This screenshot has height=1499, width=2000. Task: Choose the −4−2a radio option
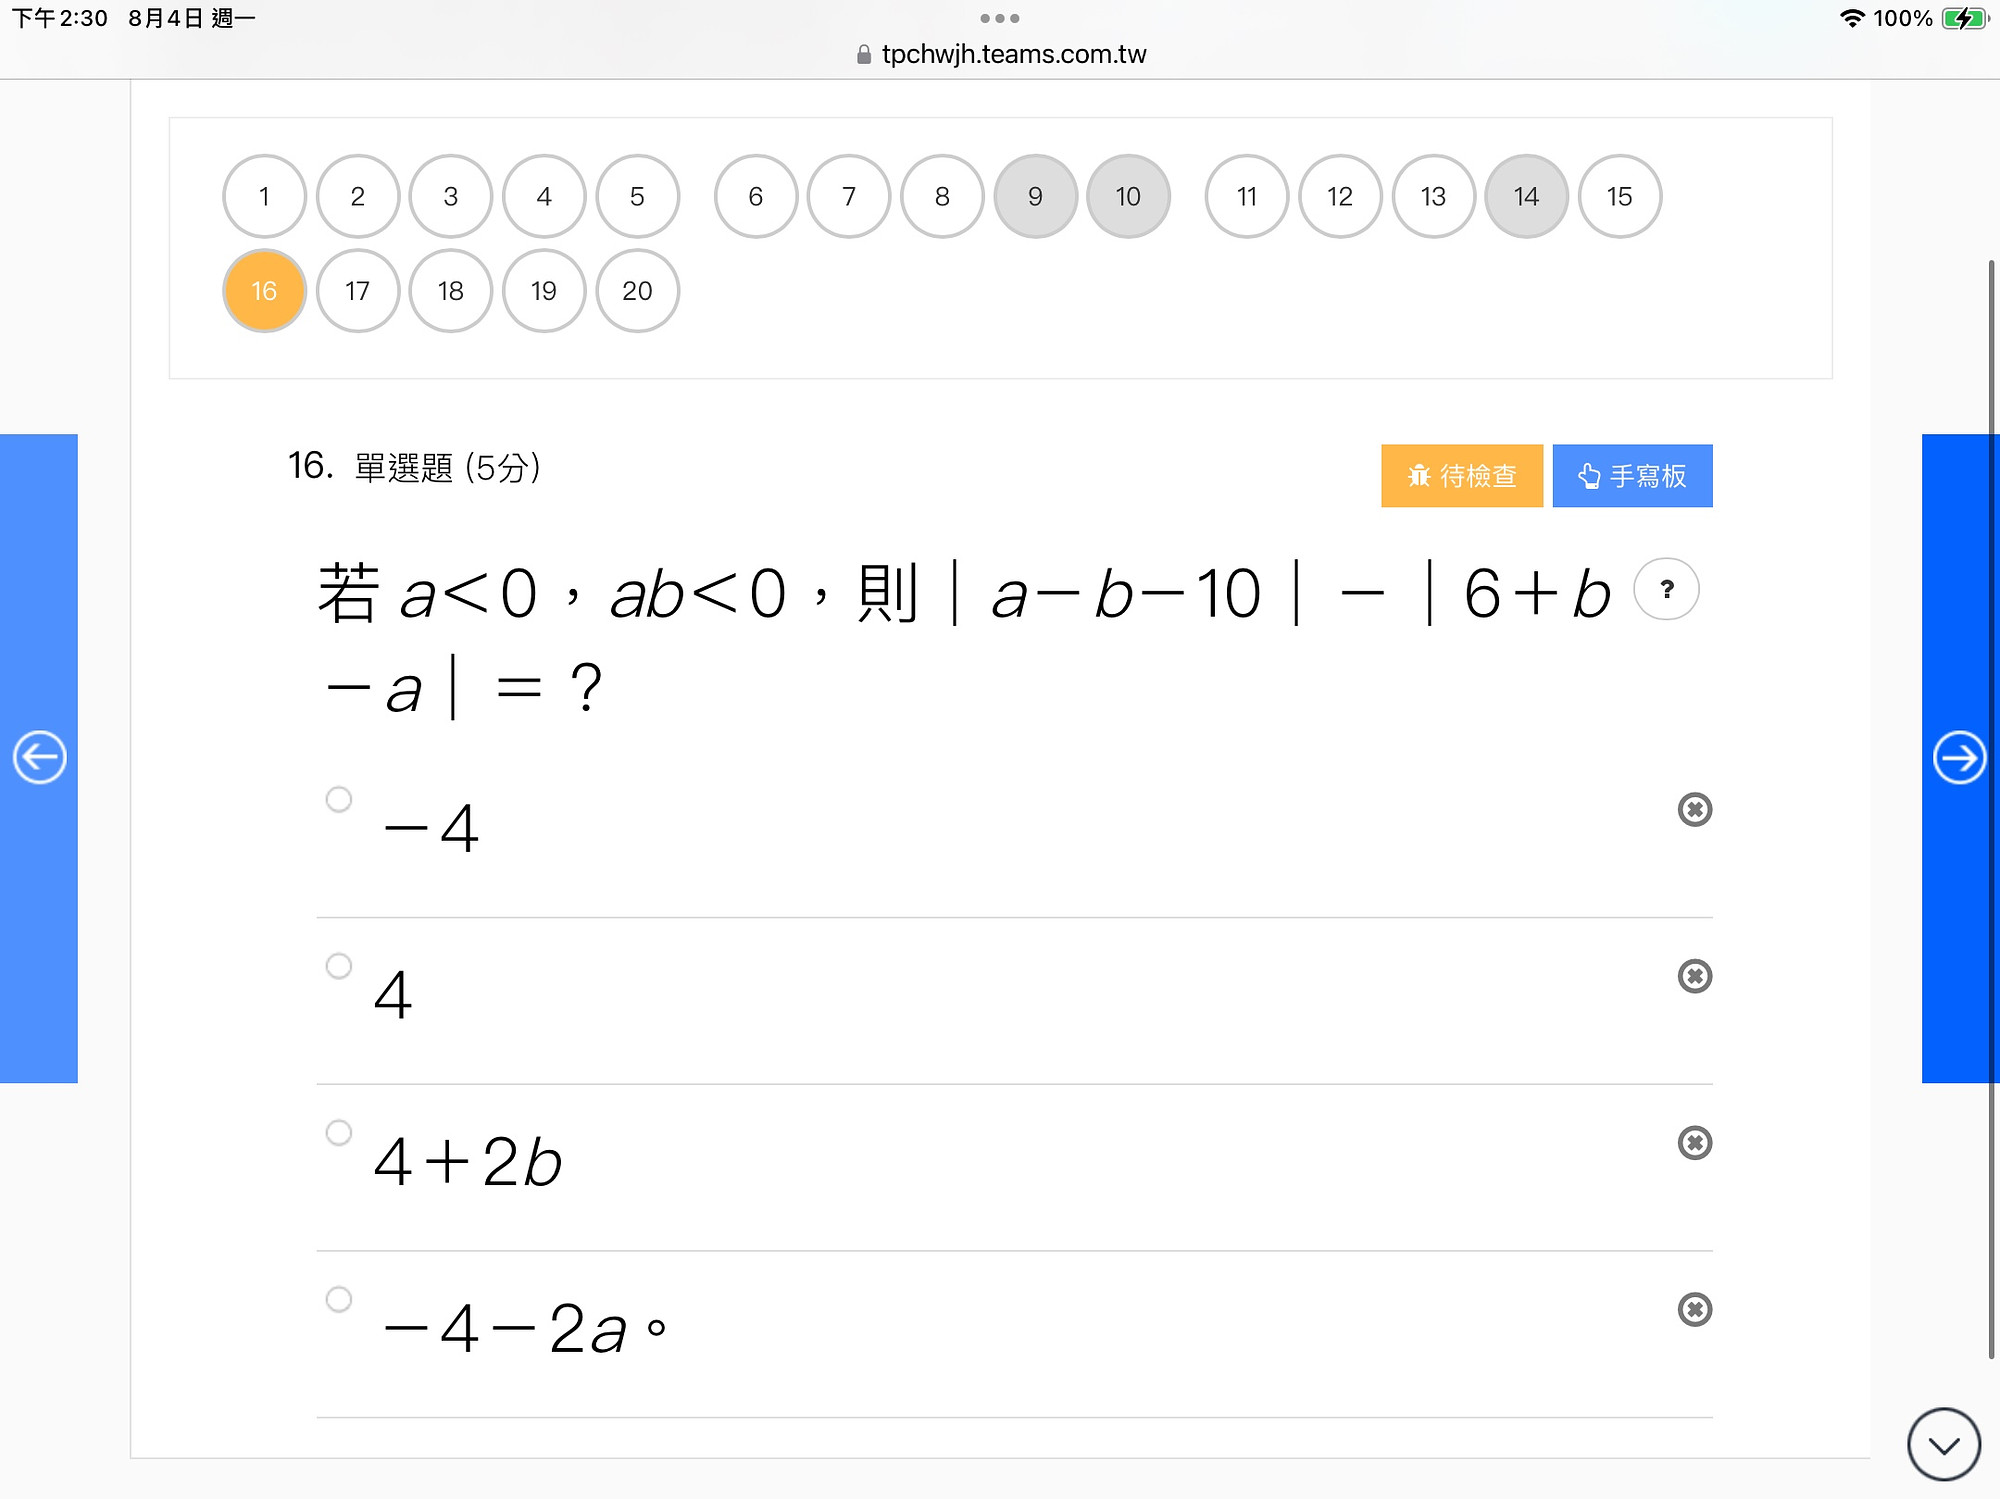[x=339, y=1299]
